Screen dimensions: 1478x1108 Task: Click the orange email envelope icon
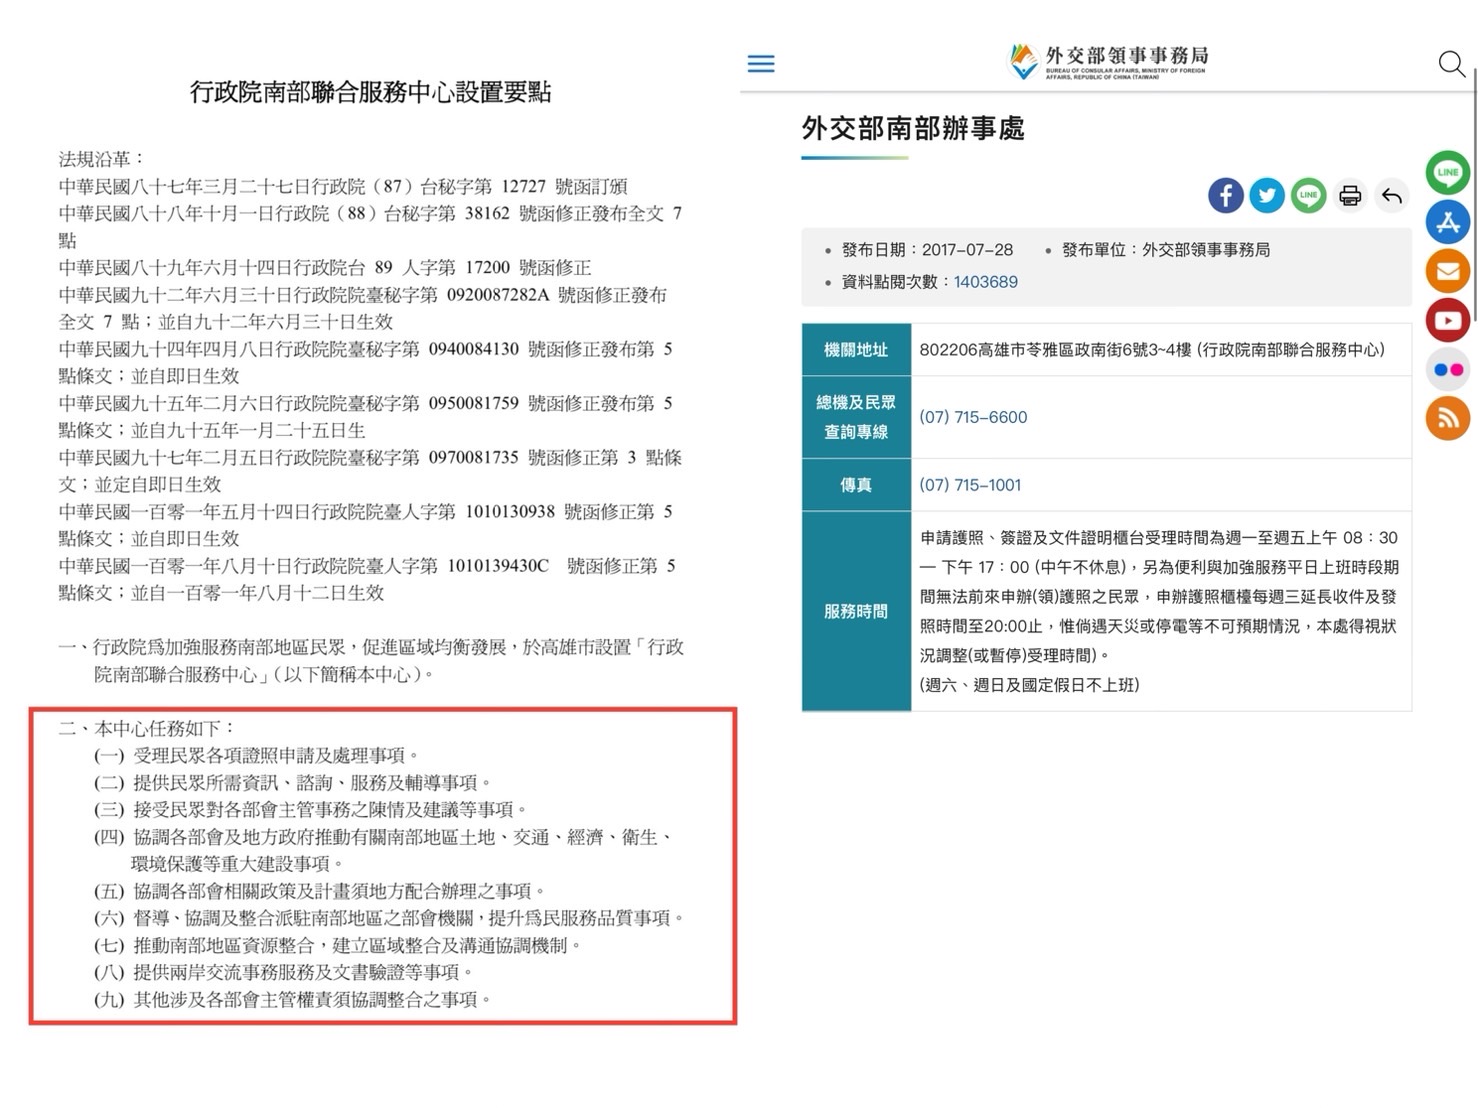click(1447, 271)
